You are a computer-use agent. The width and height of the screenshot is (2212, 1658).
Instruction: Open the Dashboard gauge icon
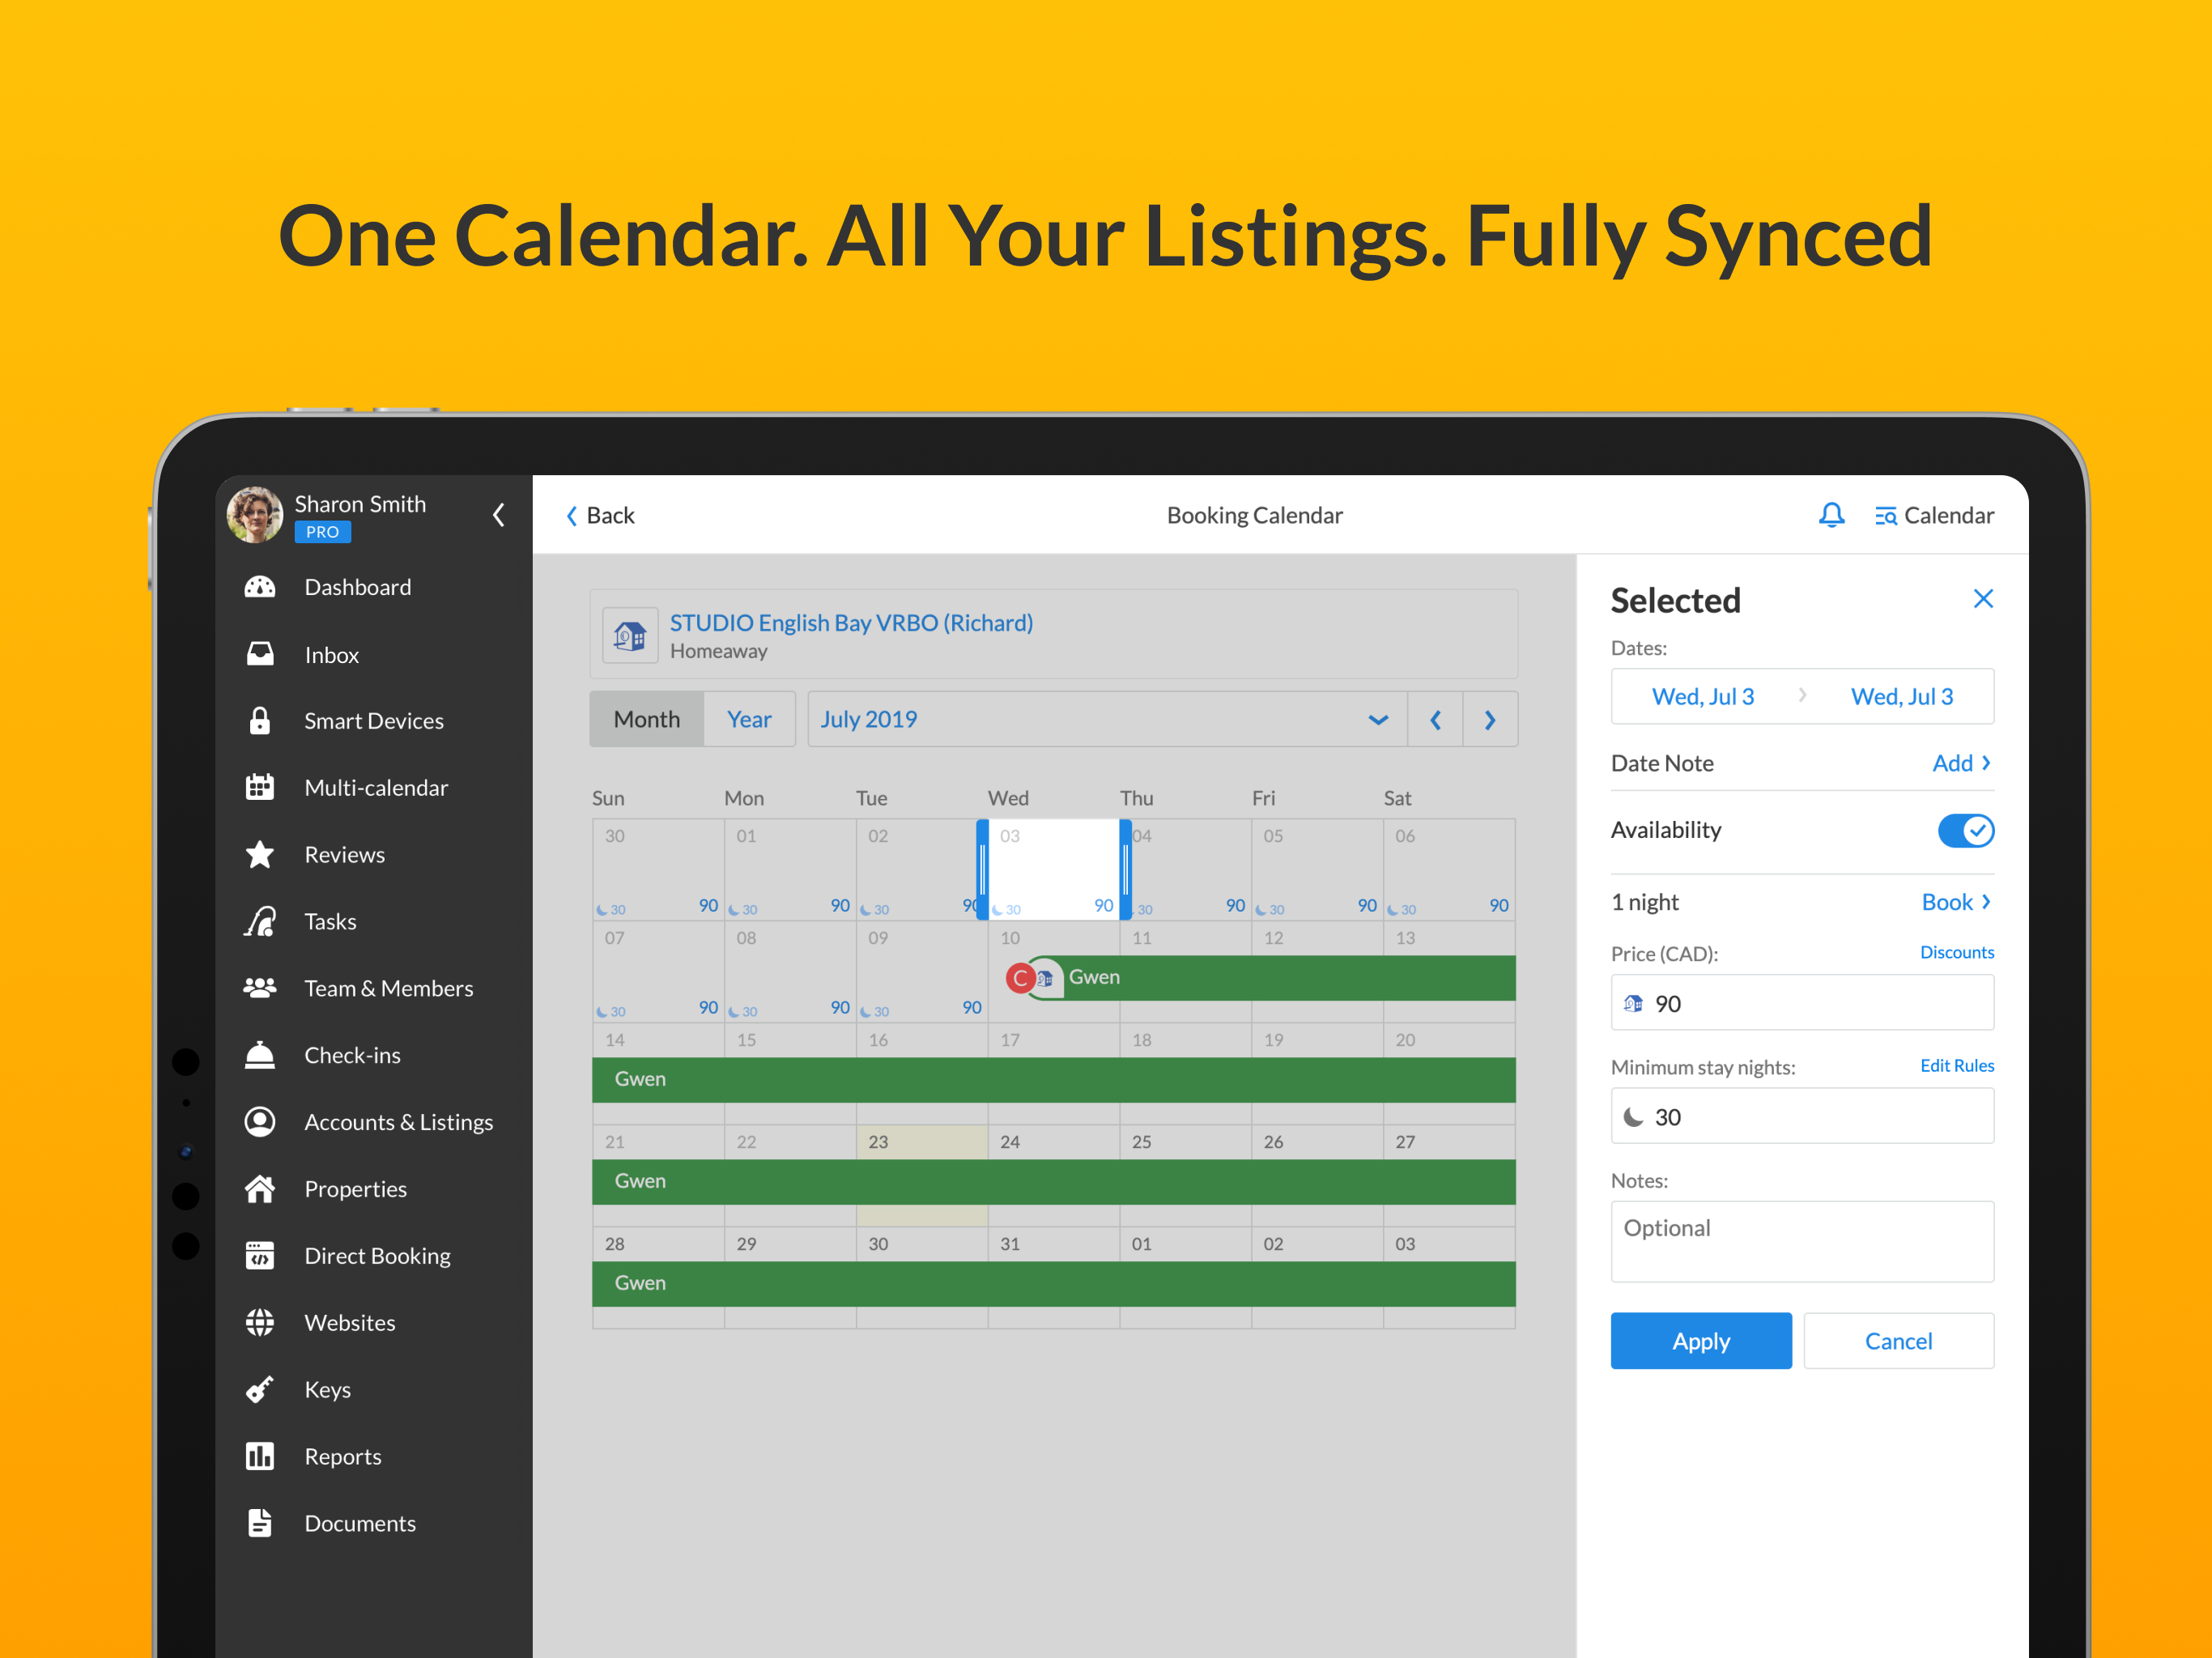(x=260, y=587)
